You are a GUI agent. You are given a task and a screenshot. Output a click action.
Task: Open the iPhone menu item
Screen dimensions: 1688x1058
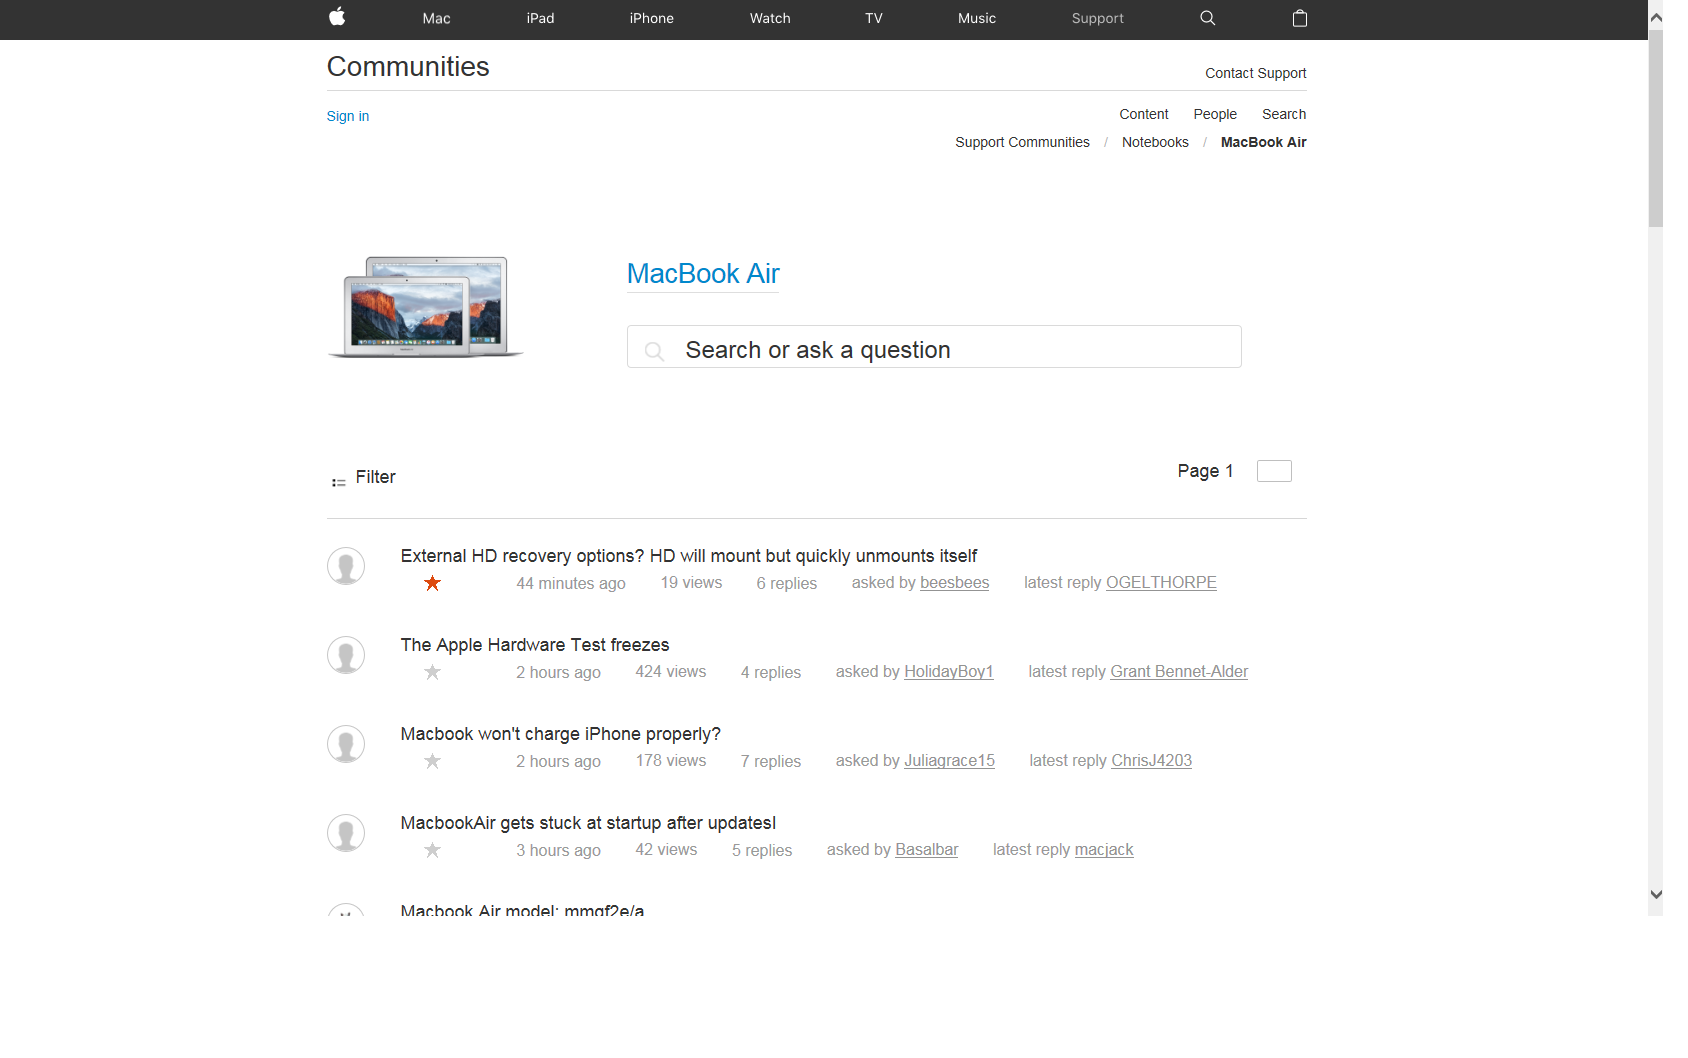pos(651,18)
